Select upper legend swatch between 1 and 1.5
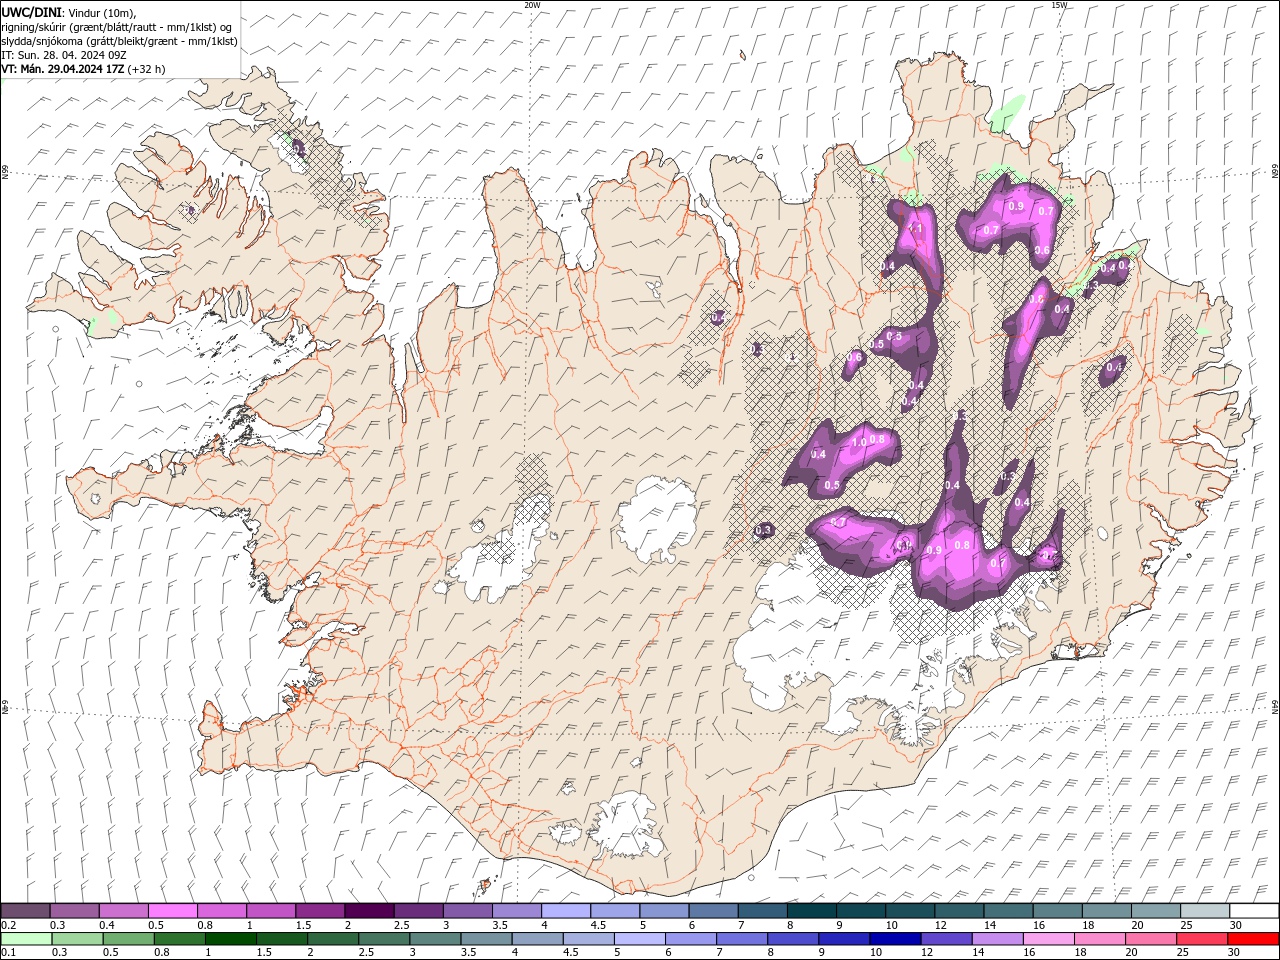Screen dimensions: 1280x960 271,910
